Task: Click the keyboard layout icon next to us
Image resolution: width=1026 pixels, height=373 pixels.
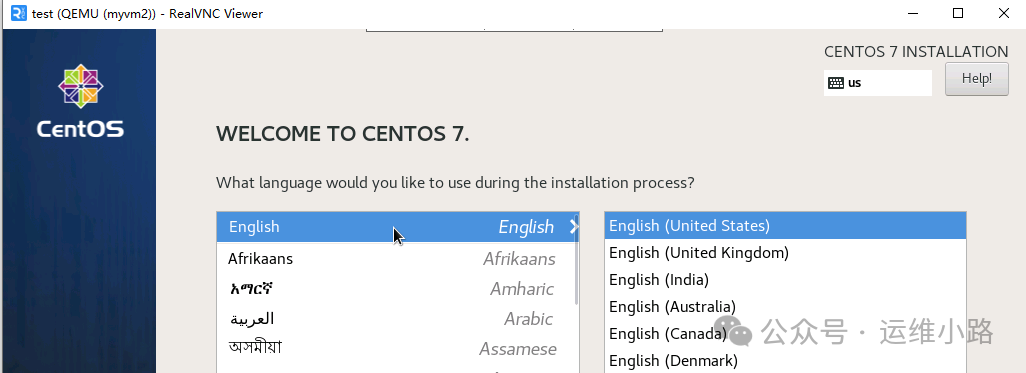Action: click(836, 83)
